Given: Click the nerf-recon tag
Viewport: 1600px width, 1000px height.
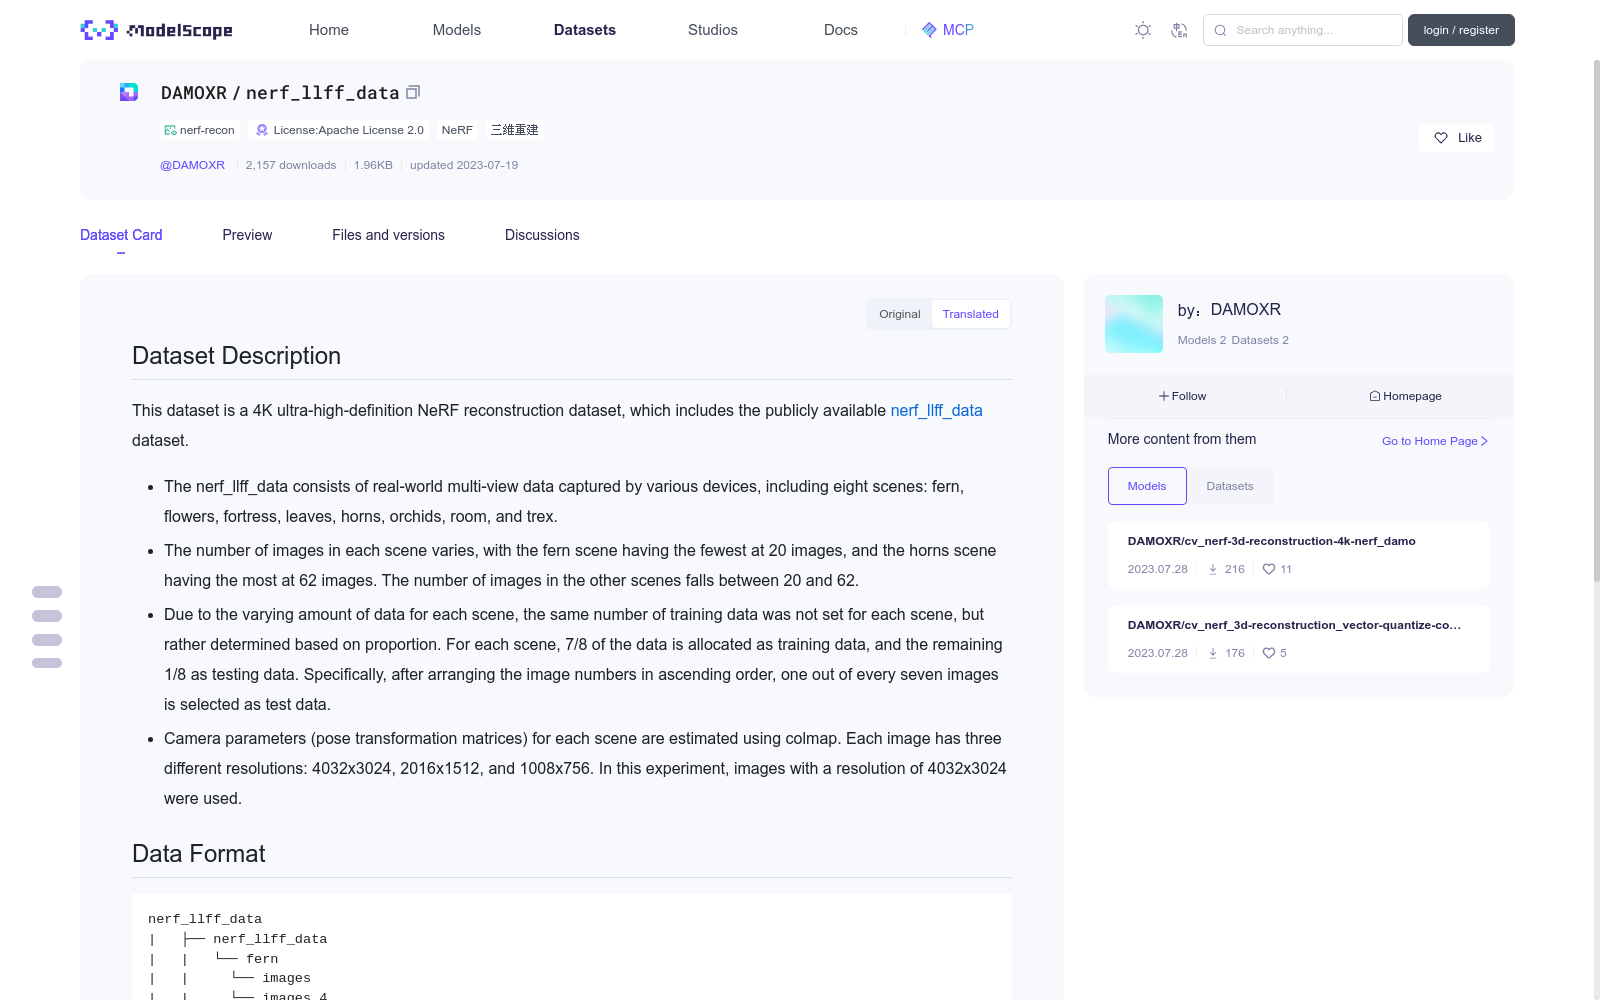Looking at the screenshot, I should pos(200,130).
